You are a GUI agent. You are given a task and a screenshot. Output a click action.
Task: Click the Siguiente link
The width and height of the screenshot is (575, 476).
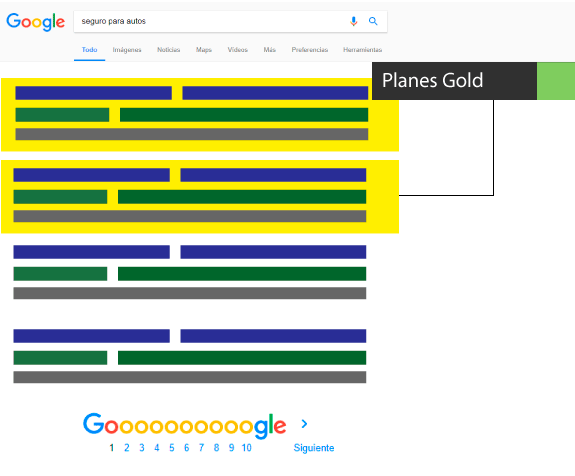coord(314,448)
